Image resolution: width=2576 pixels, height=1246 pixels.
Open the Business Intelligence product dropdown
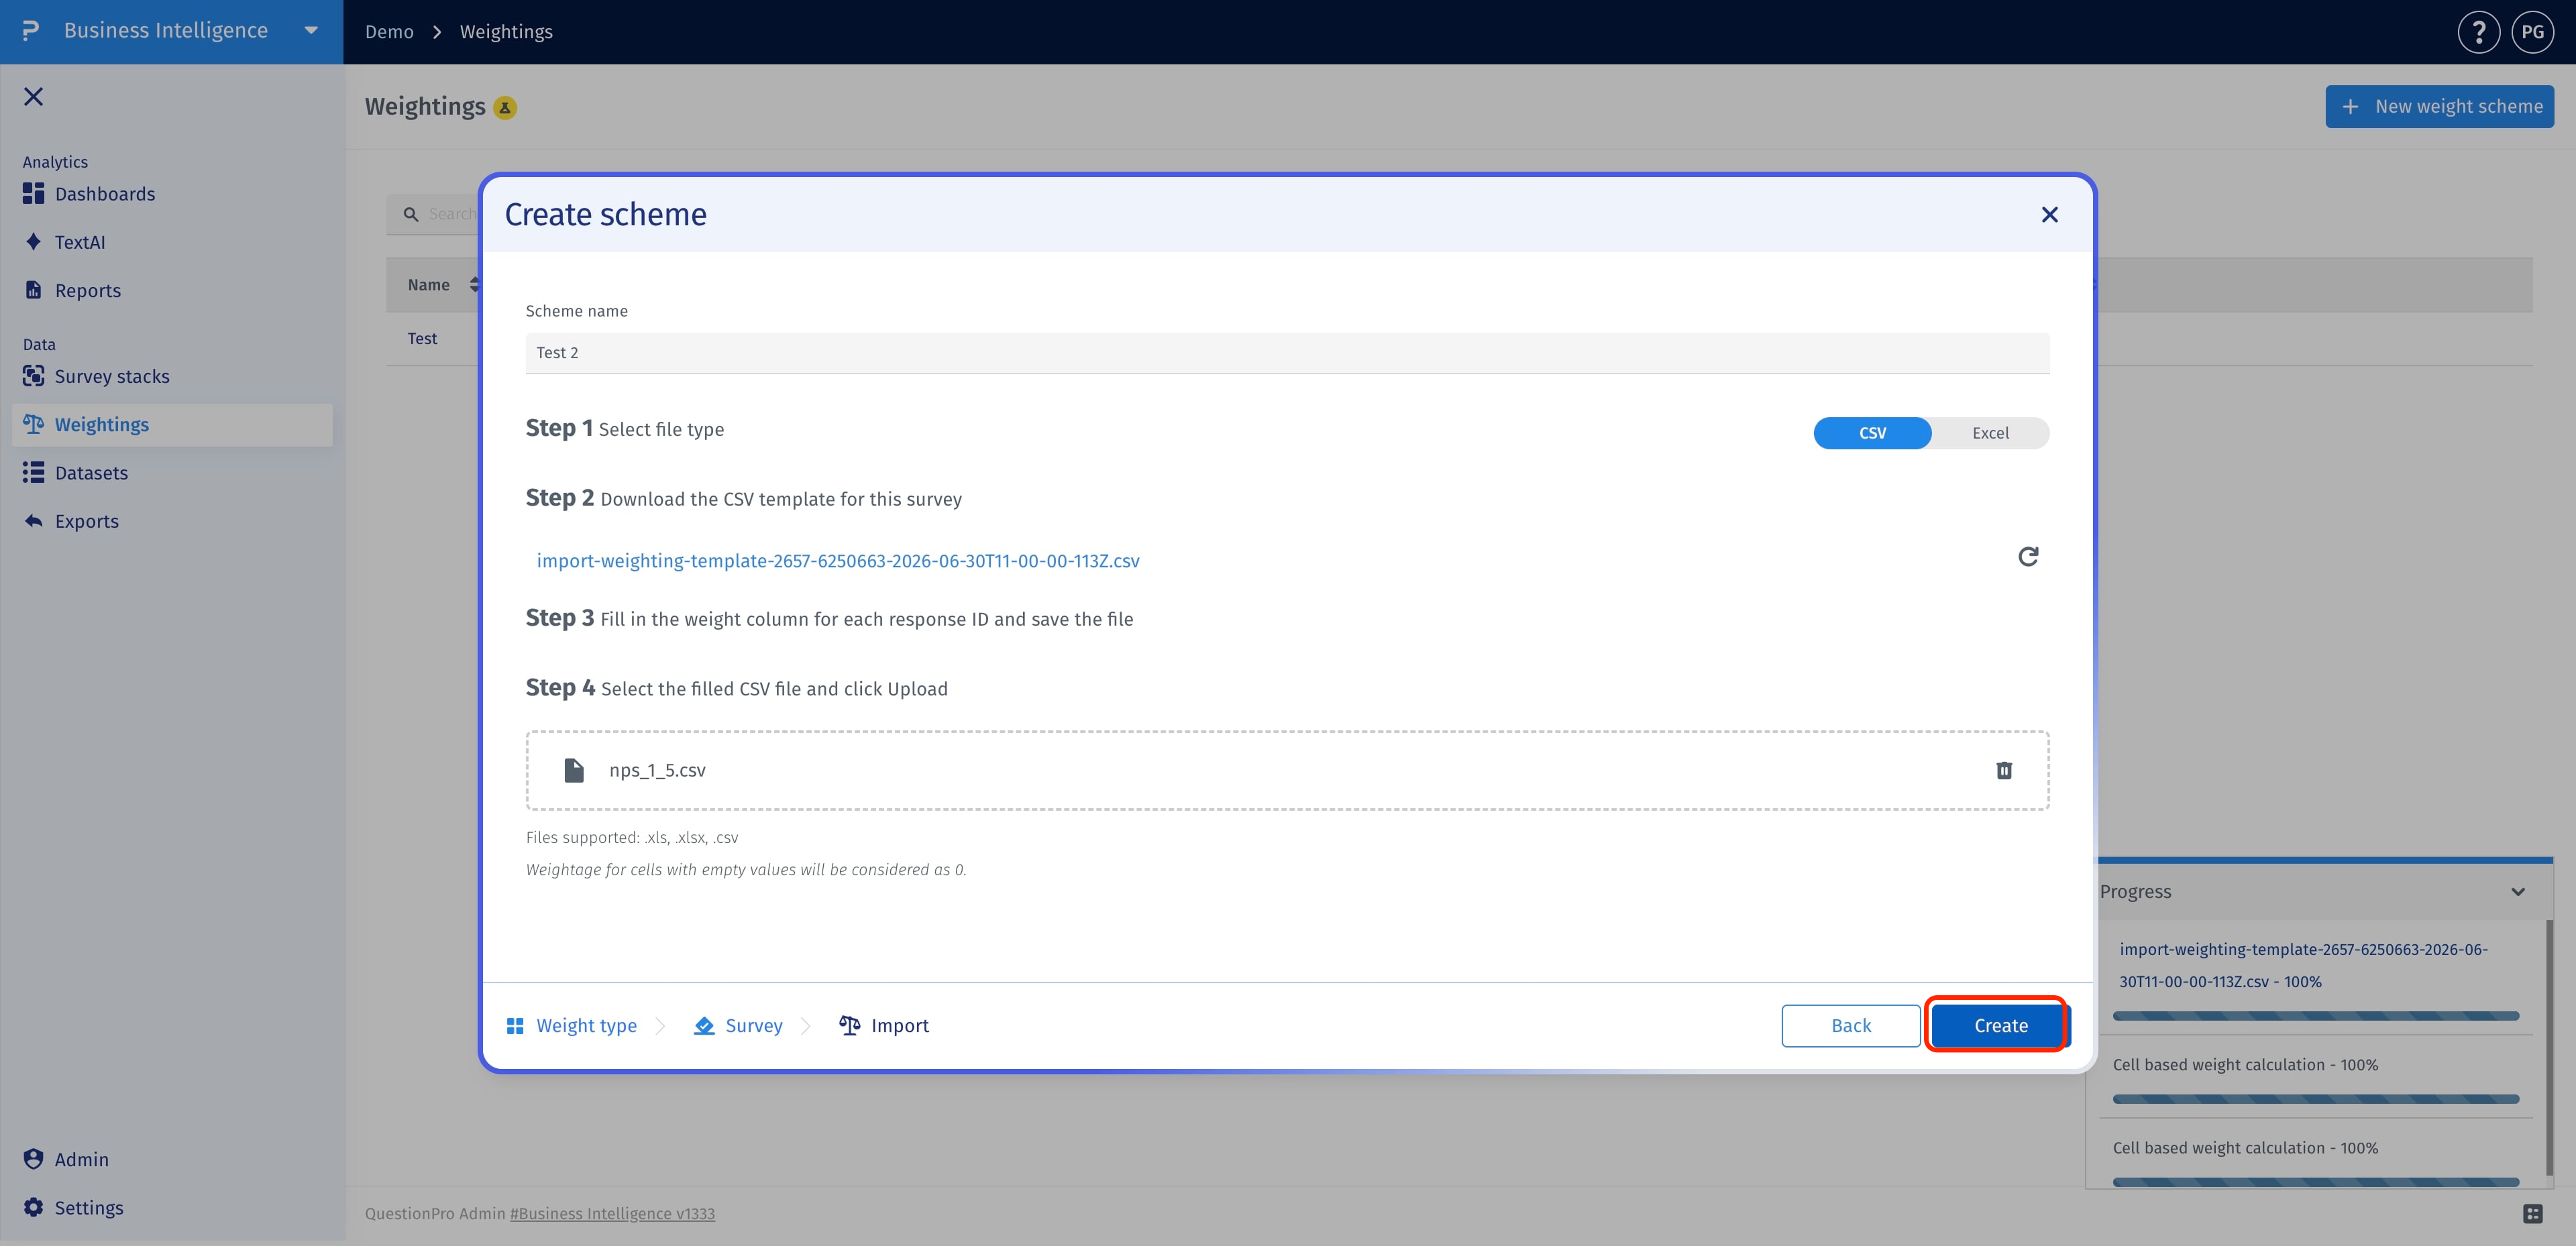[x=311, y=31]
